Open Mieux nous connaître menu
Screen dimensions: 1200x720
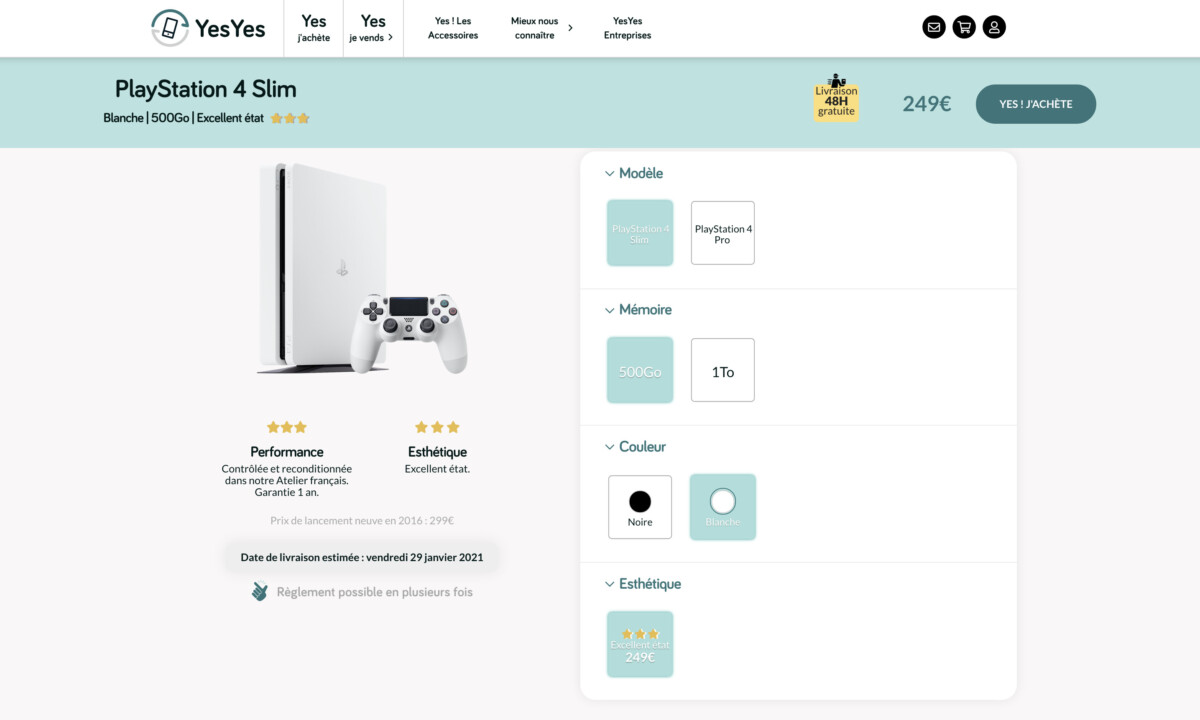540,28
